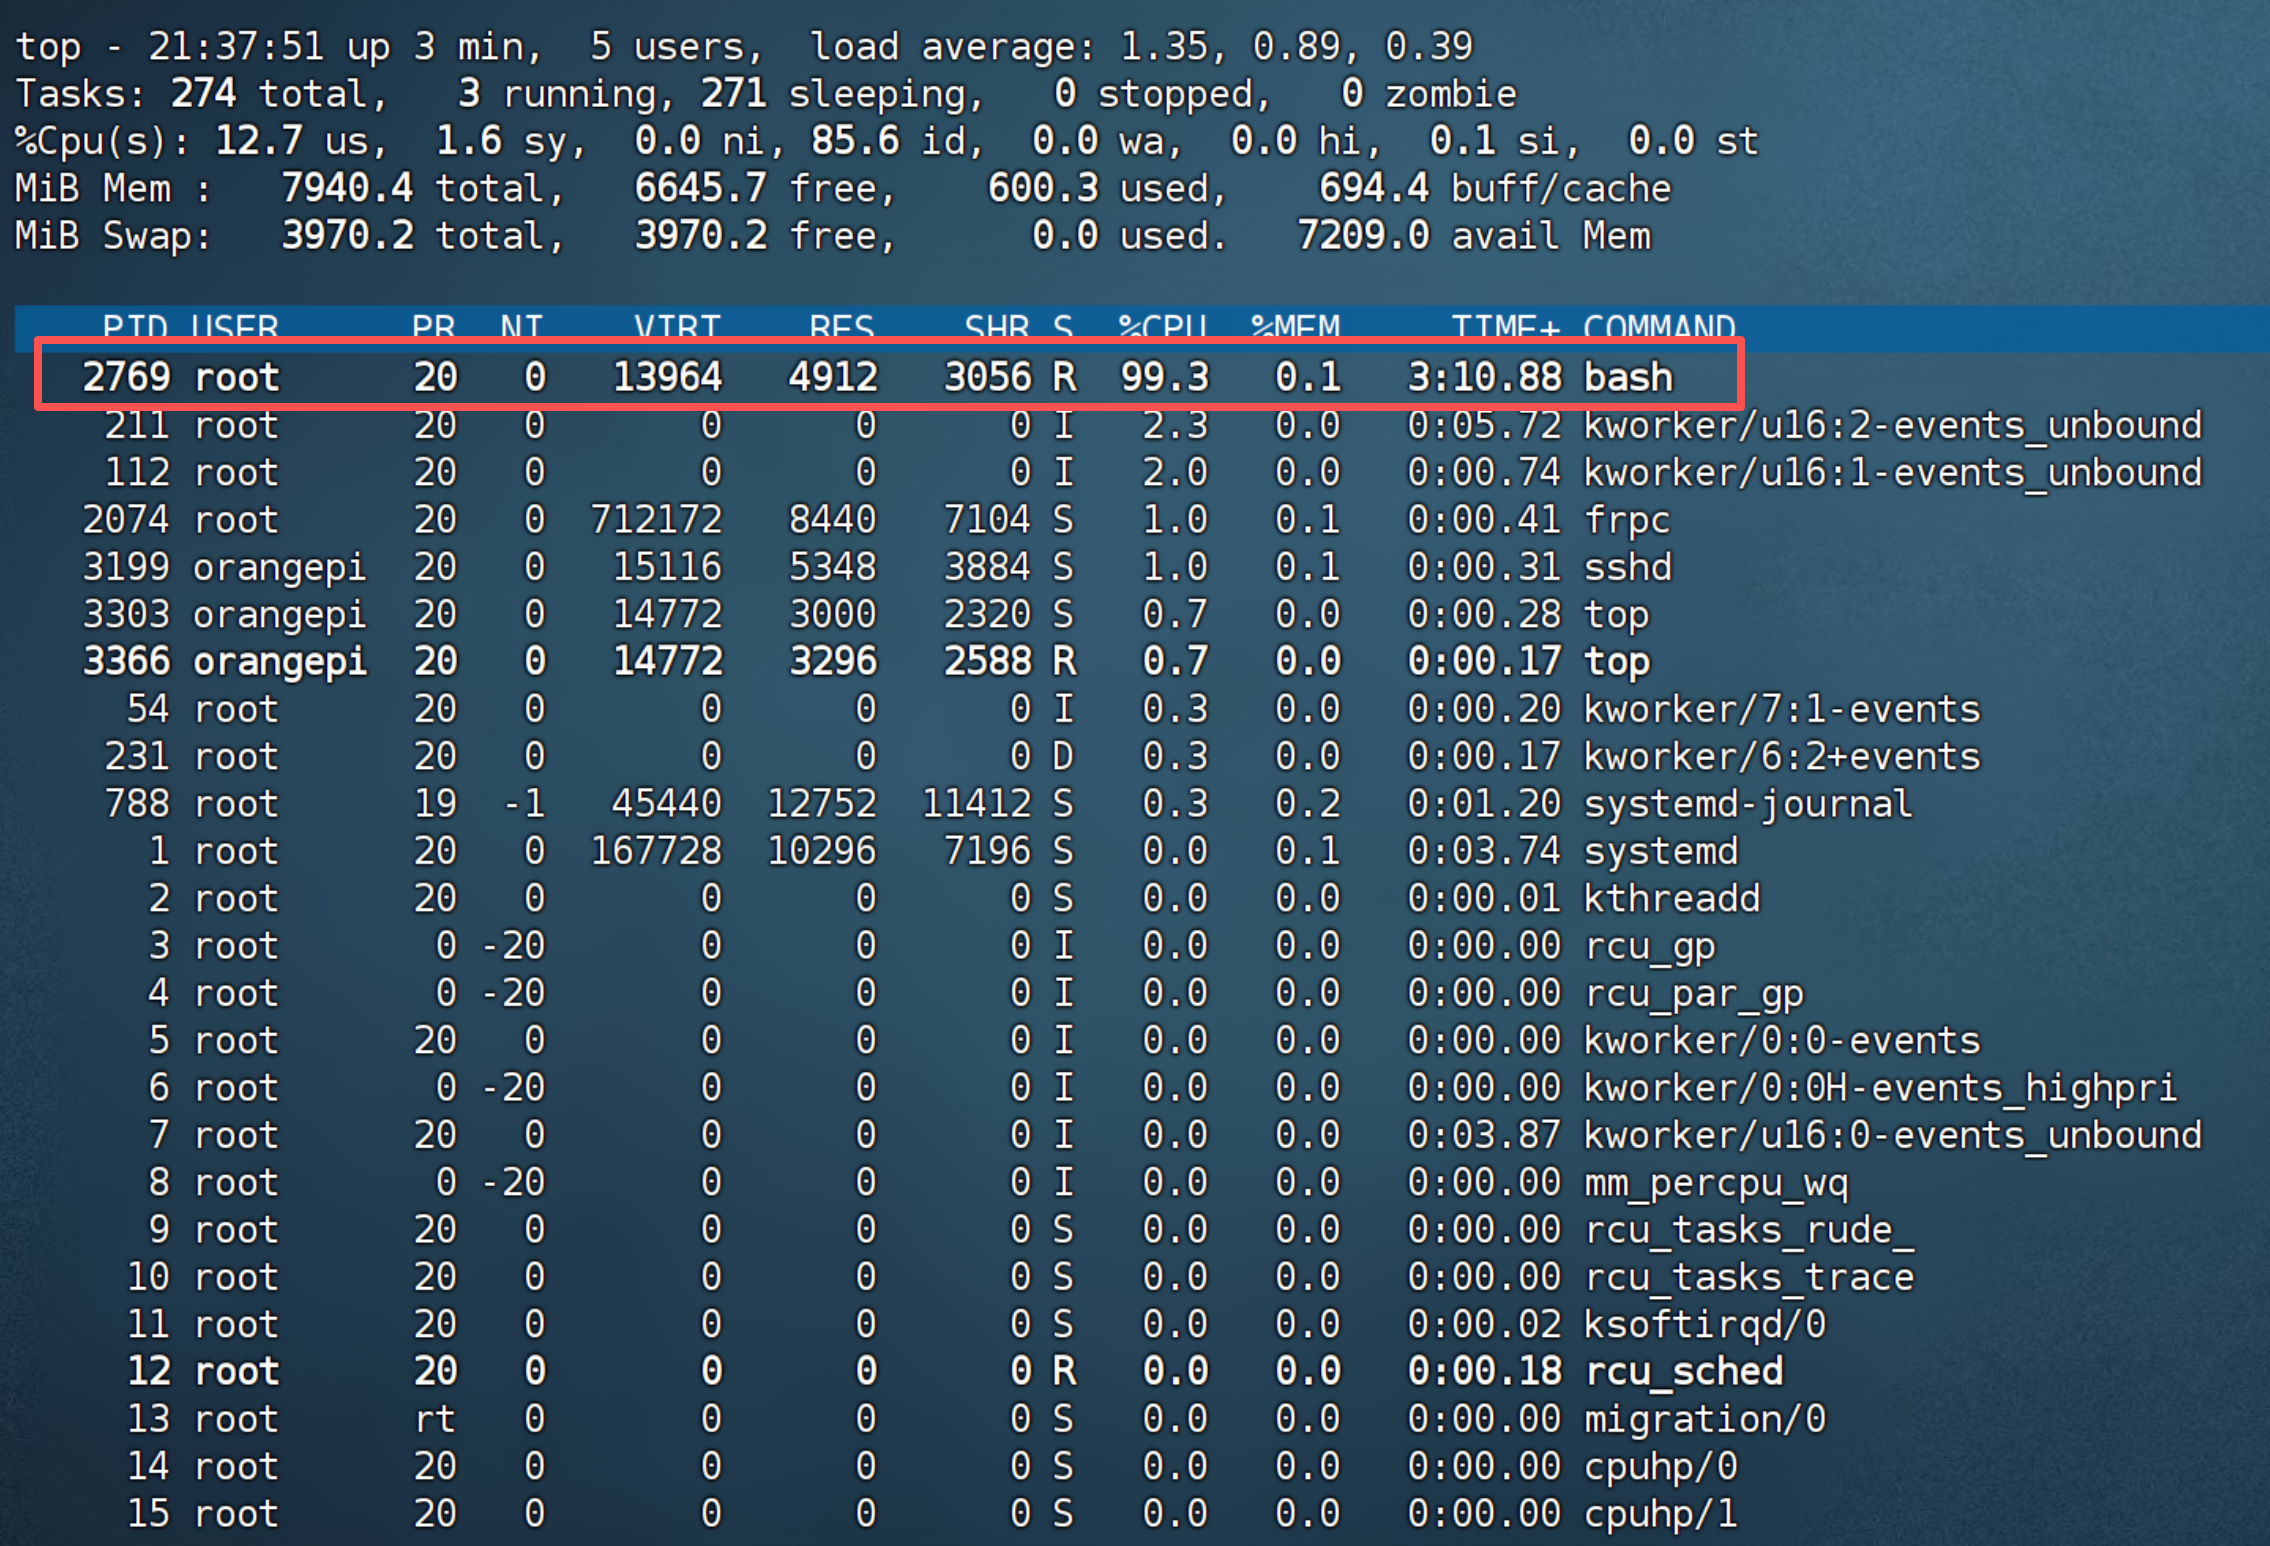Click the migration/0 command
2270x1546 pixels.
click(1705, 1419)
